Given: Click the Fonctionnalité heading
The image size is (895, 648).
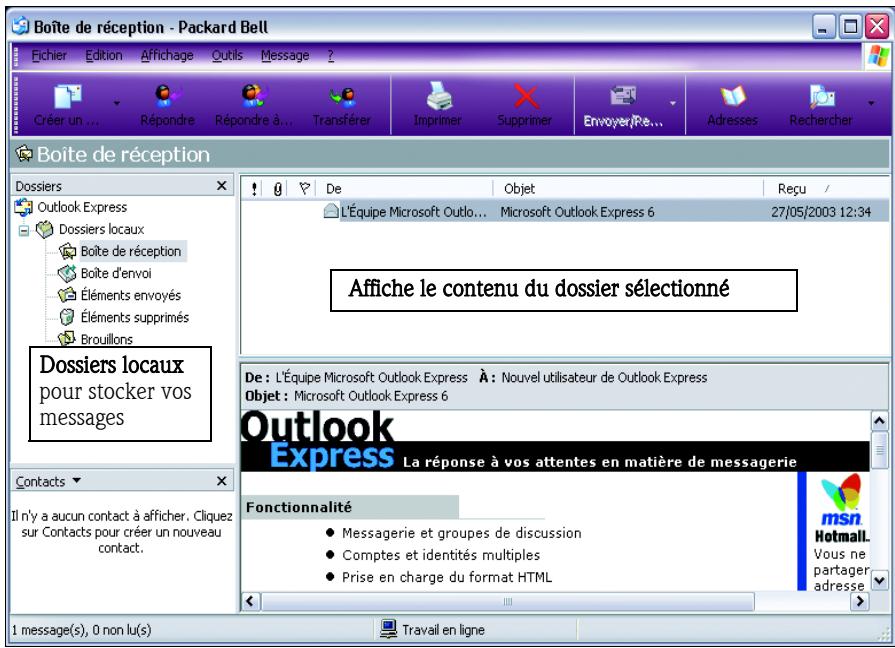Looking at the screenshot, I should tap(299, 507).
